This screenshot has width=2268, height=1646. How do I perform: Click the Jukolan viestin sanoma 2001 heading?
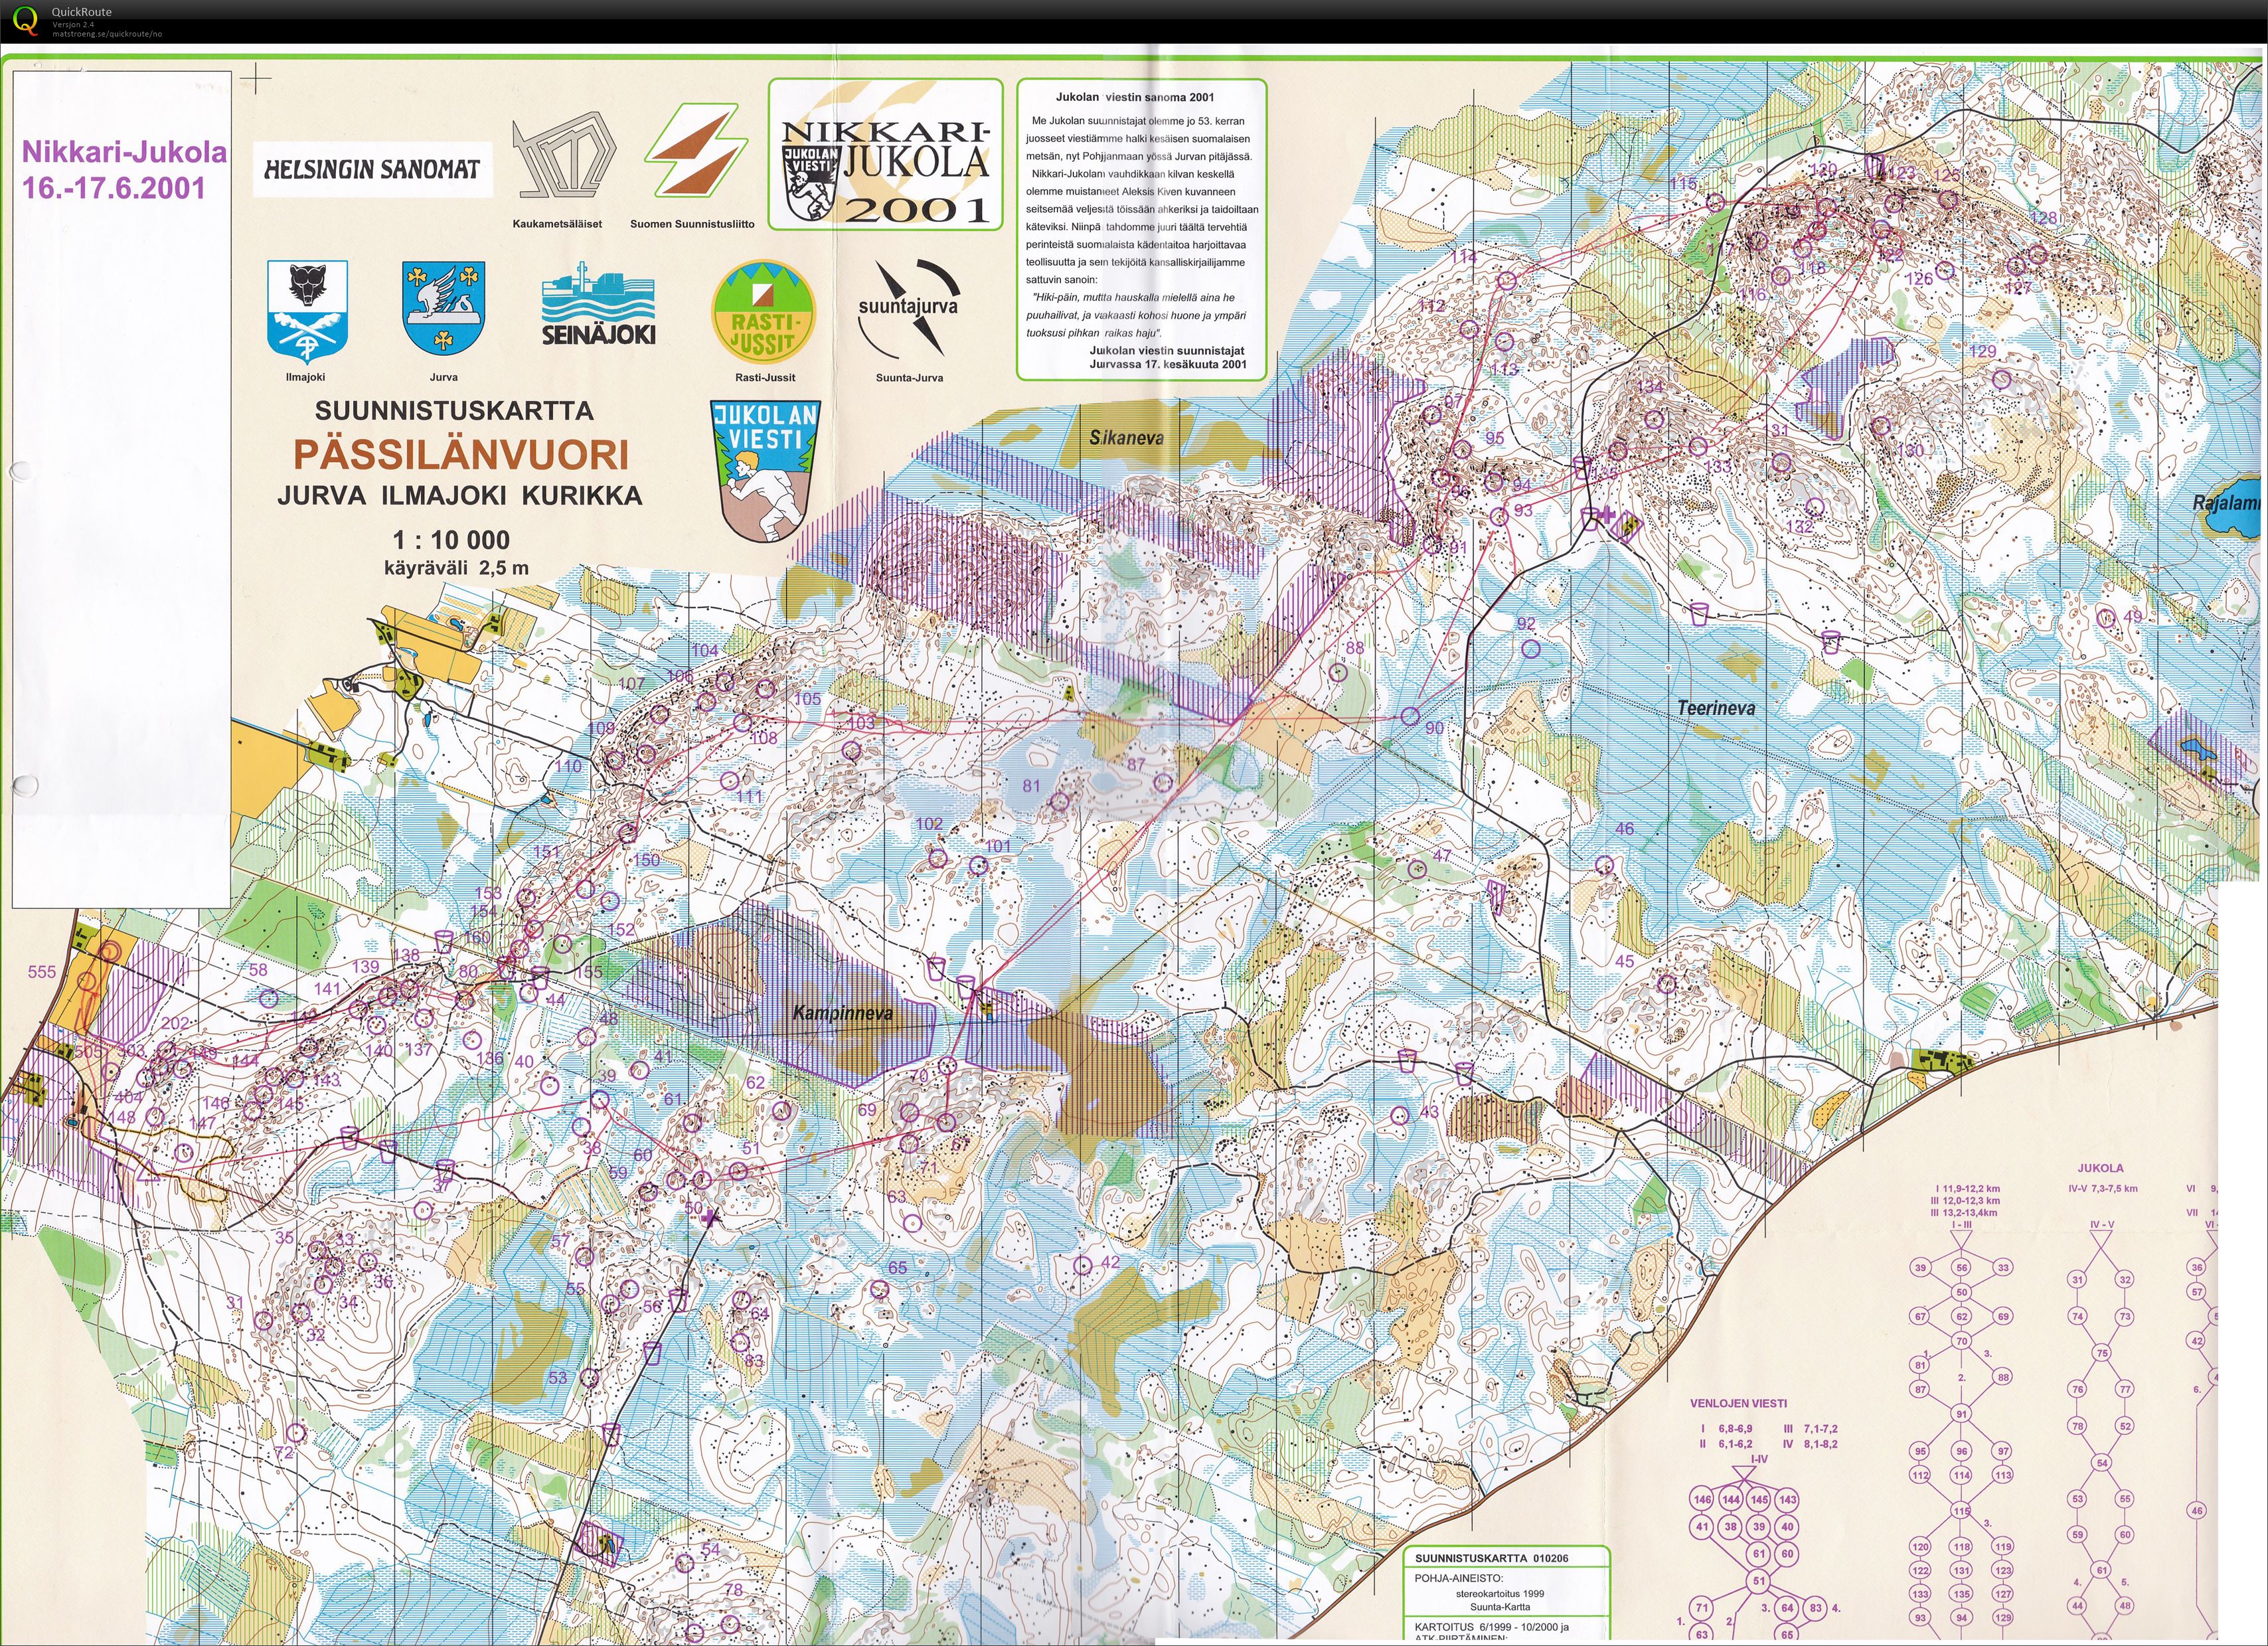(x=1135, y=97)
